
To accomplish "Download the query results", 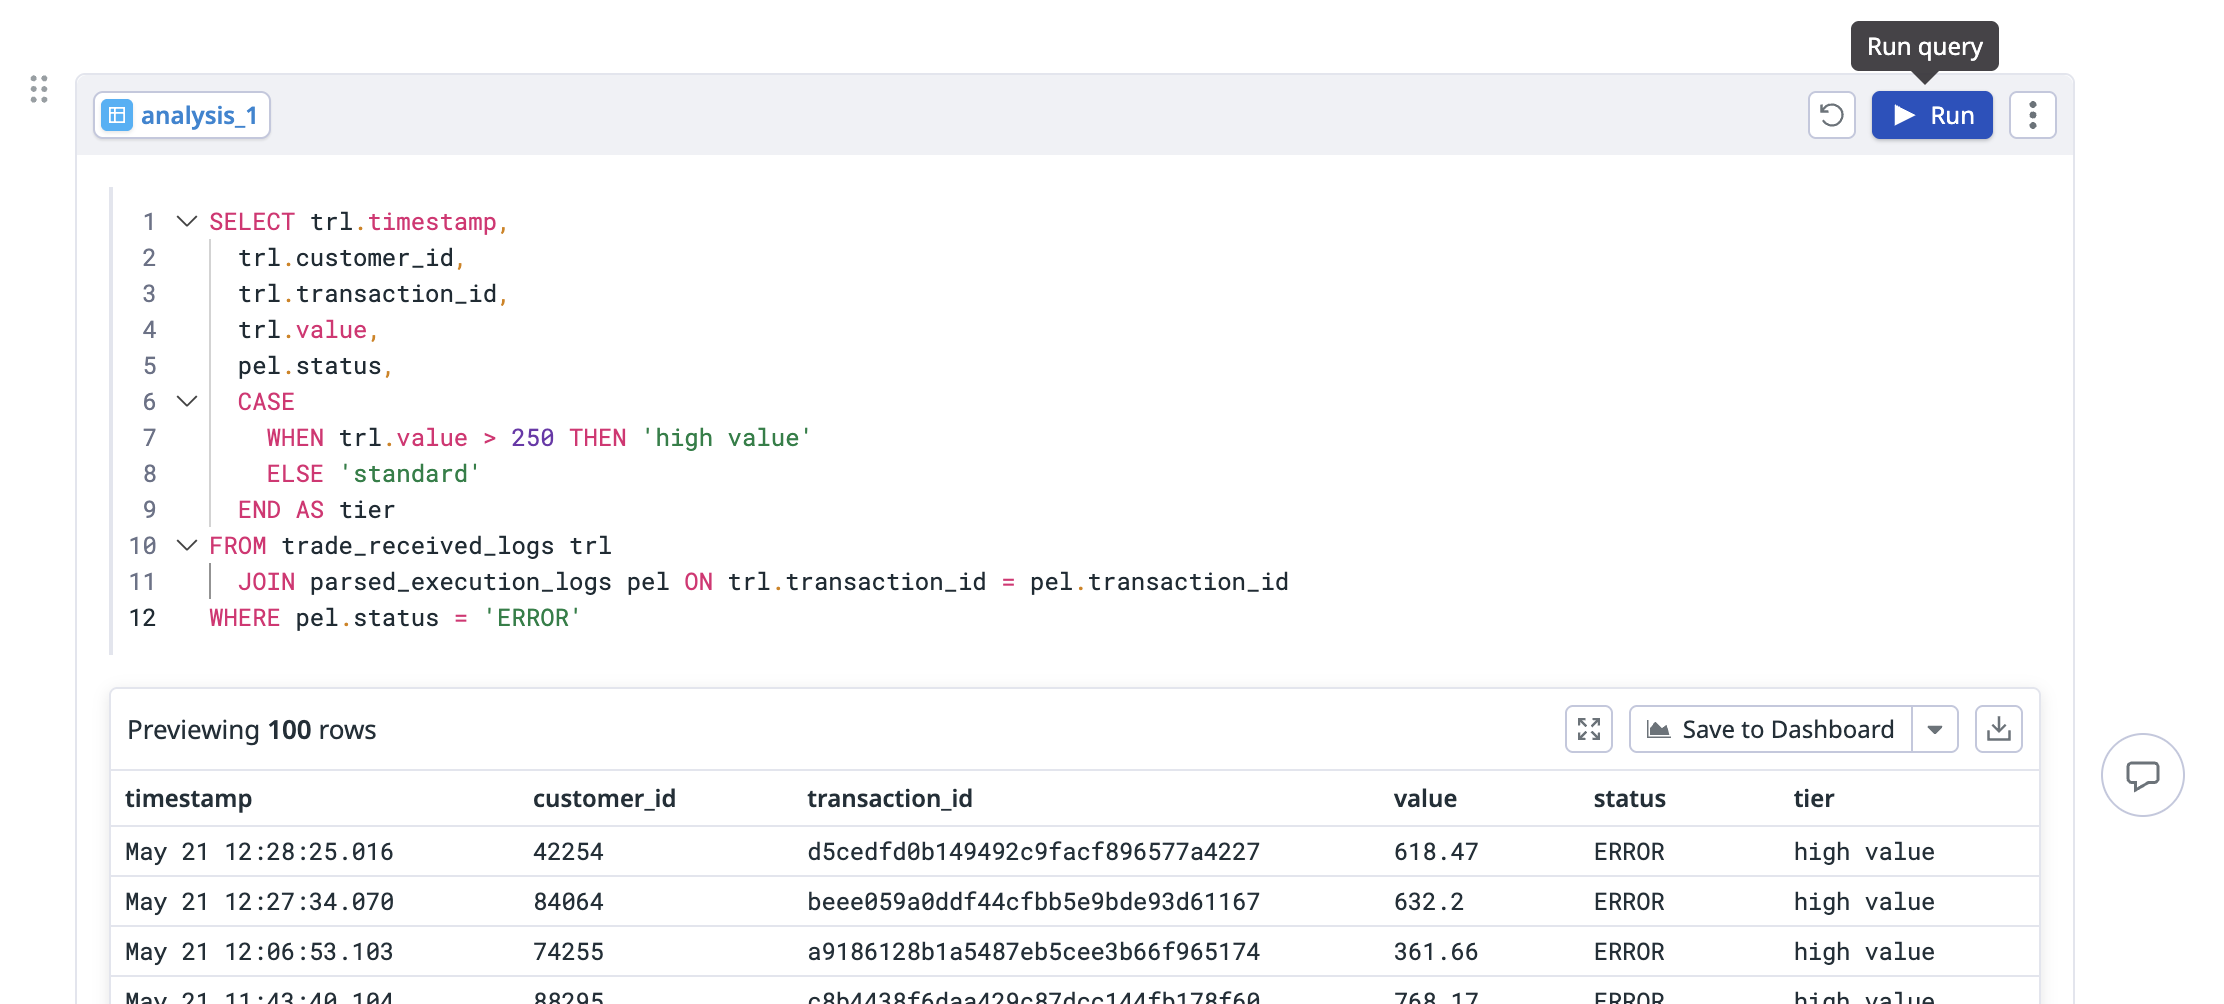I will pos(1998,729).
